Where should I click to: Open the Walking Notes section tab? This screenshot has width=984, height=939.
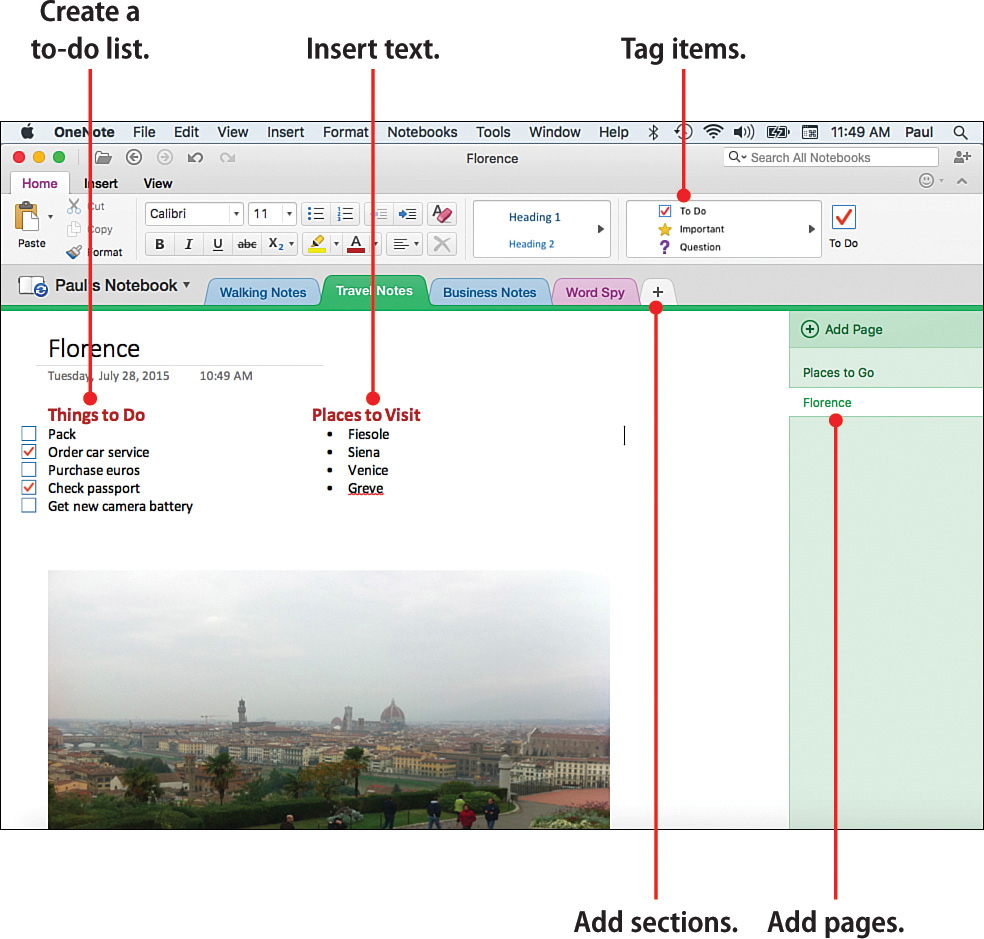263,292
